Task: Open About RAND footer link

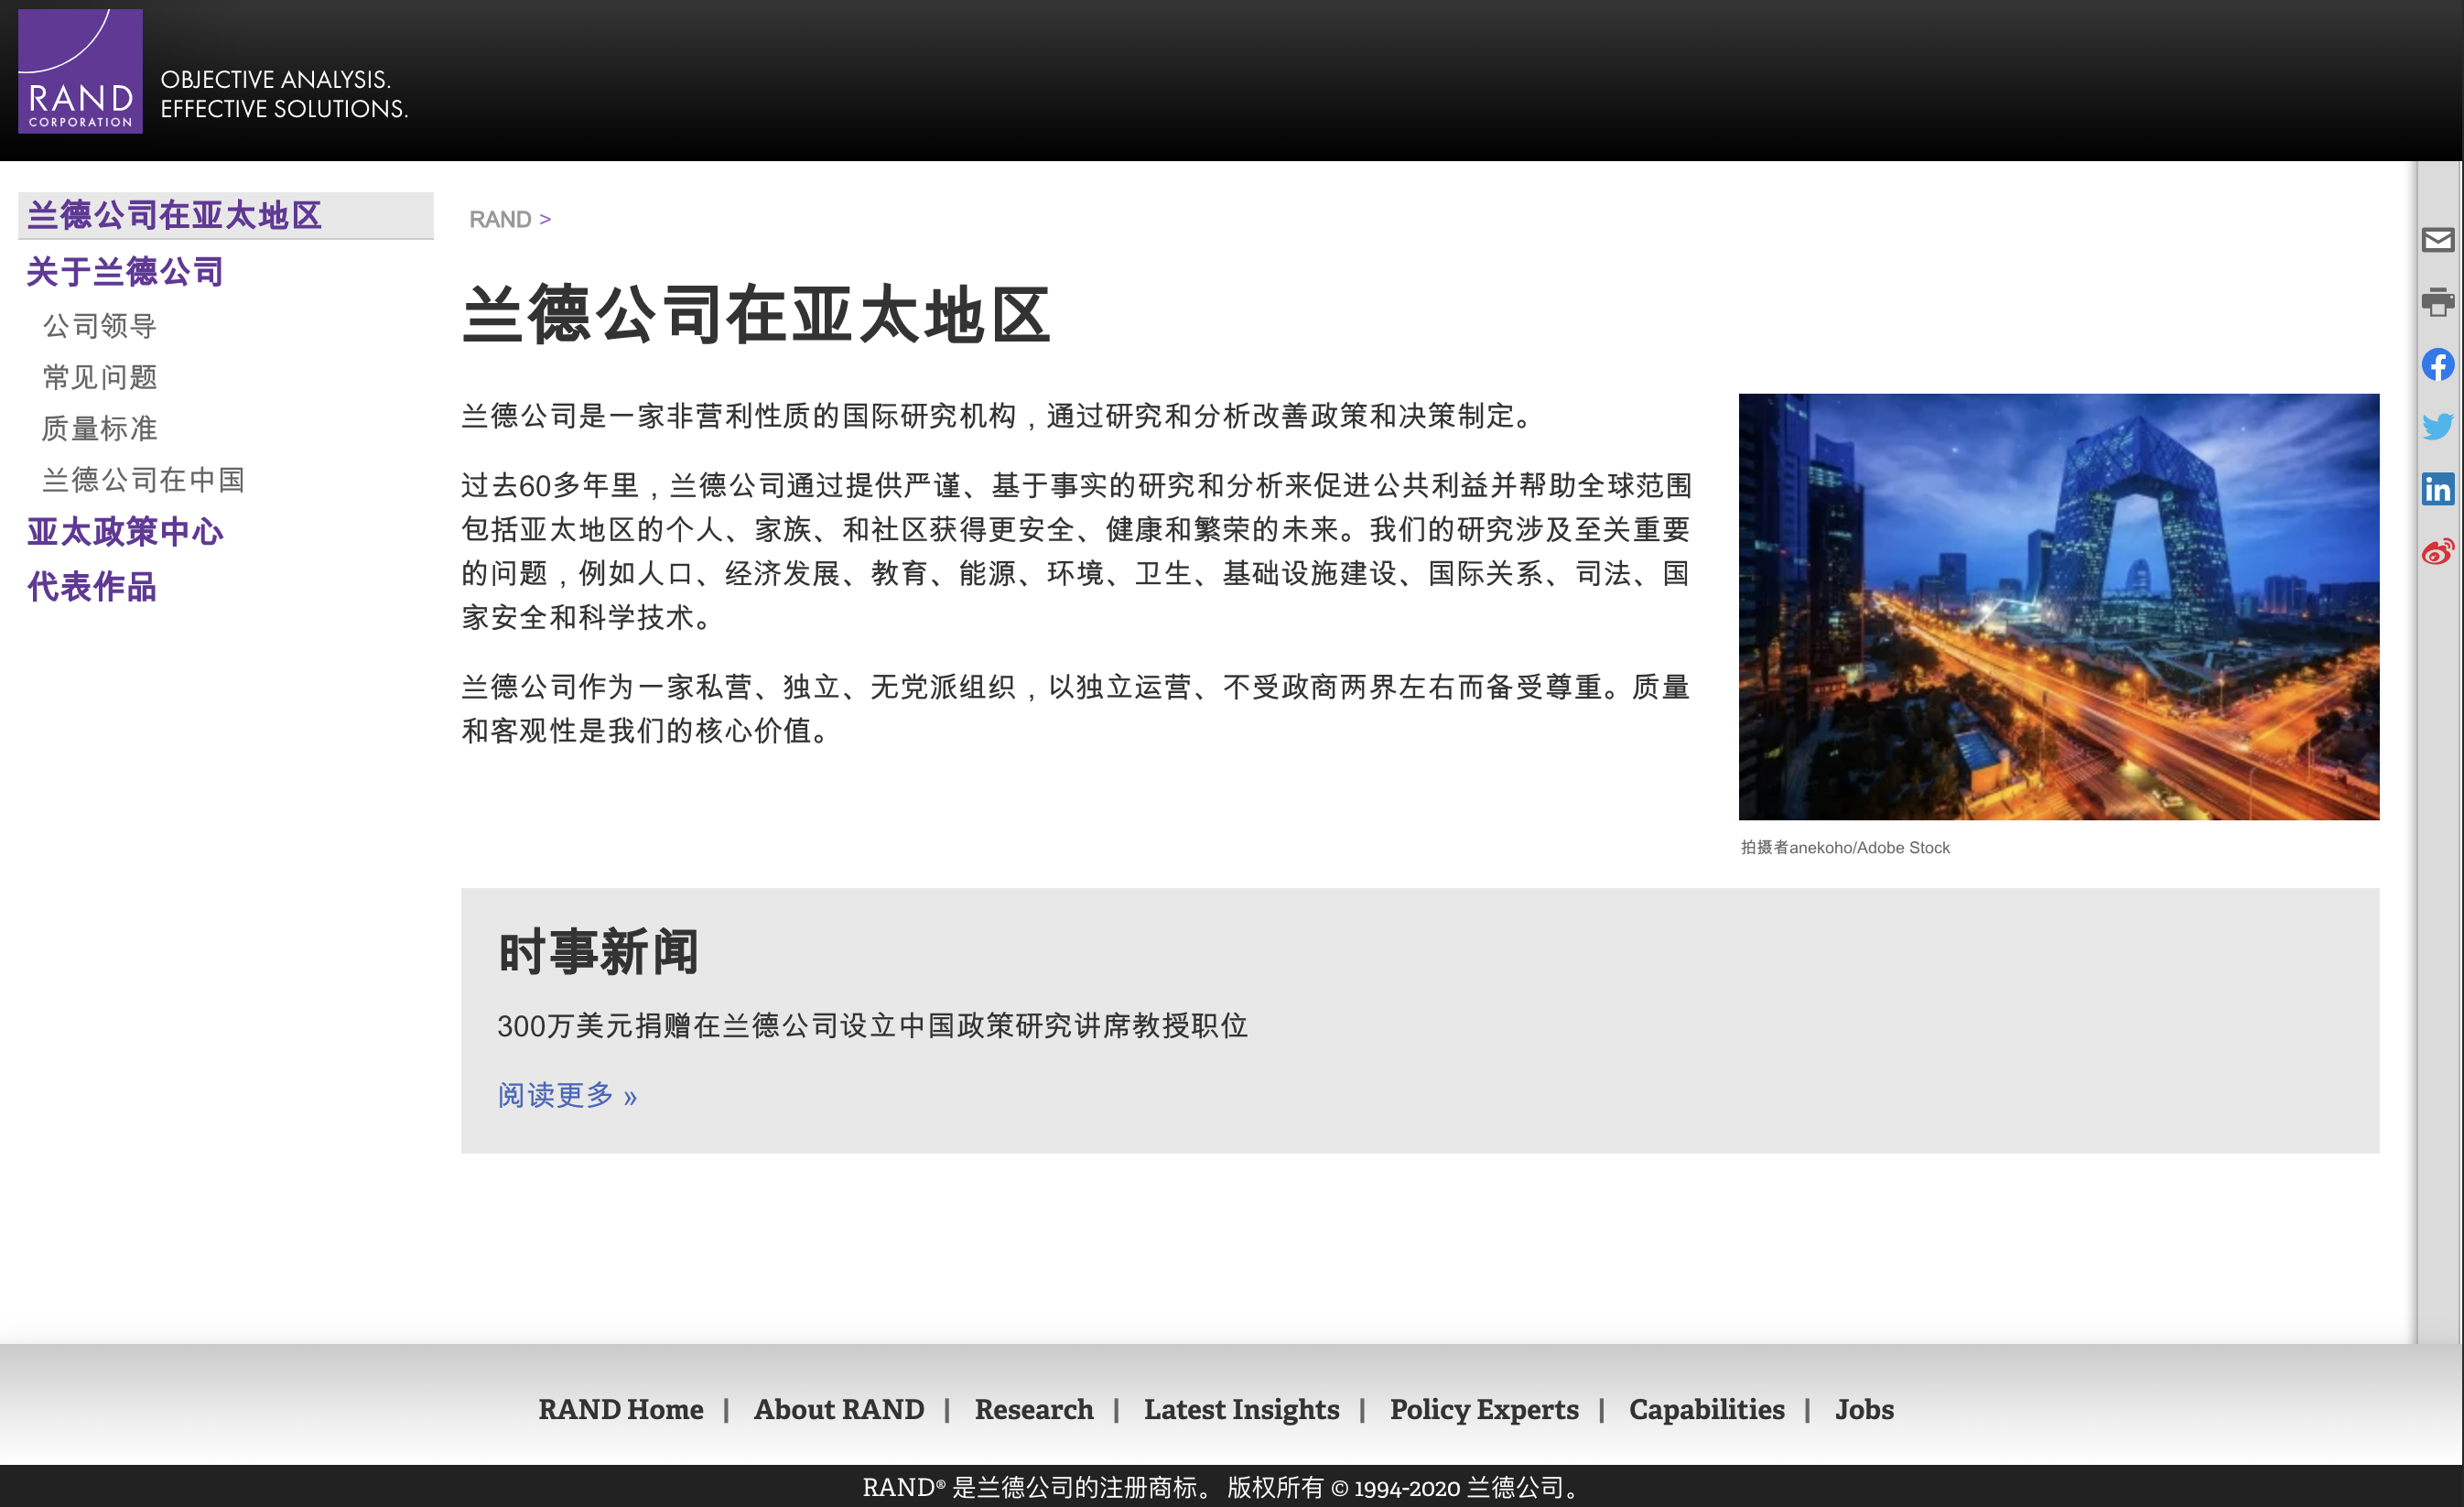Action: pos(839,1409)
